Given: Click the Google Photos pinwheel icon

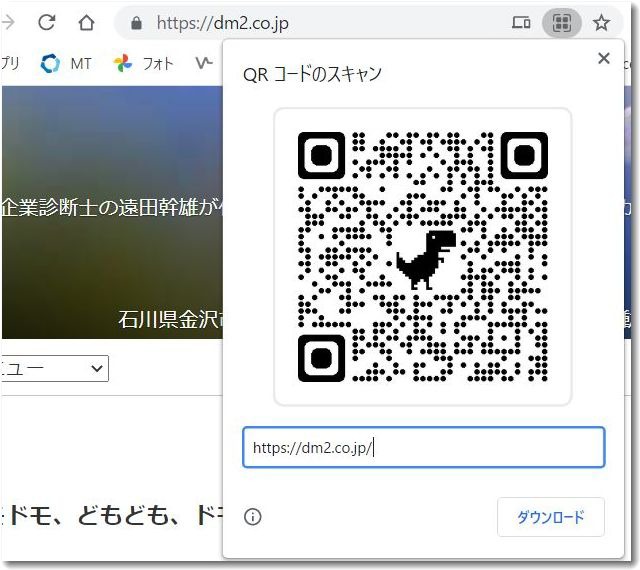Looking at the screenshot, I should click(x=123, y=63).
